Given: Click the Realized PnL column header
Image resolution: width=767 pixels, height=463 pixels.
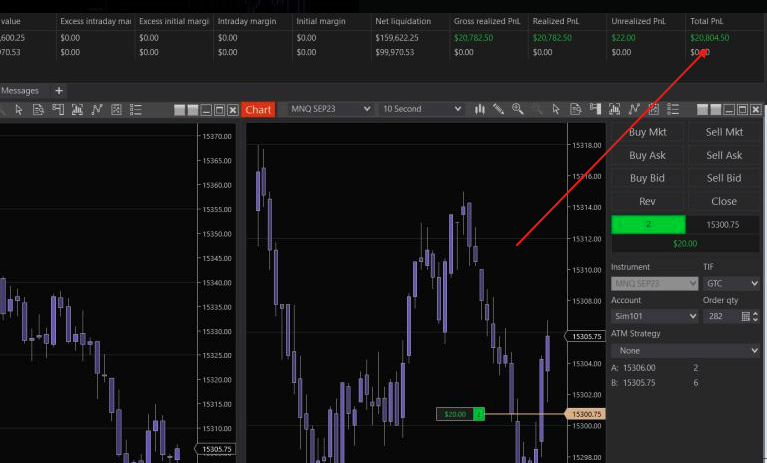Looking at the screenshot, I should [x=556, y=21].
